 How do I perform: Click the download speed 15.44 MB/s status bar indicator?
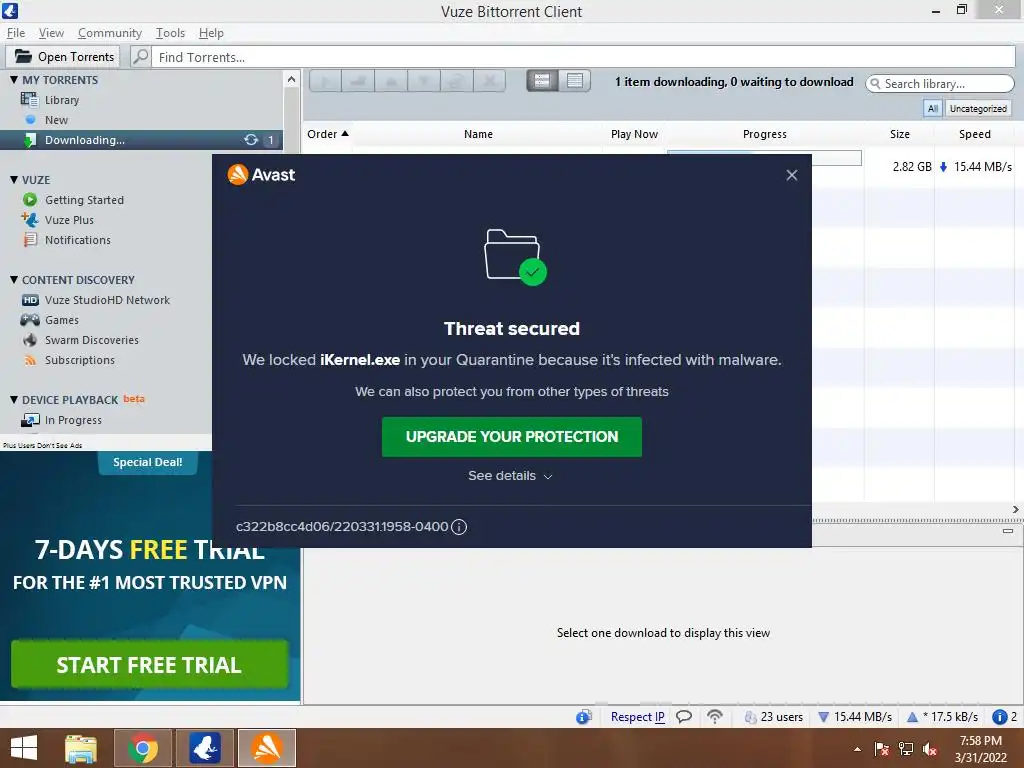[x=855, y=716]
